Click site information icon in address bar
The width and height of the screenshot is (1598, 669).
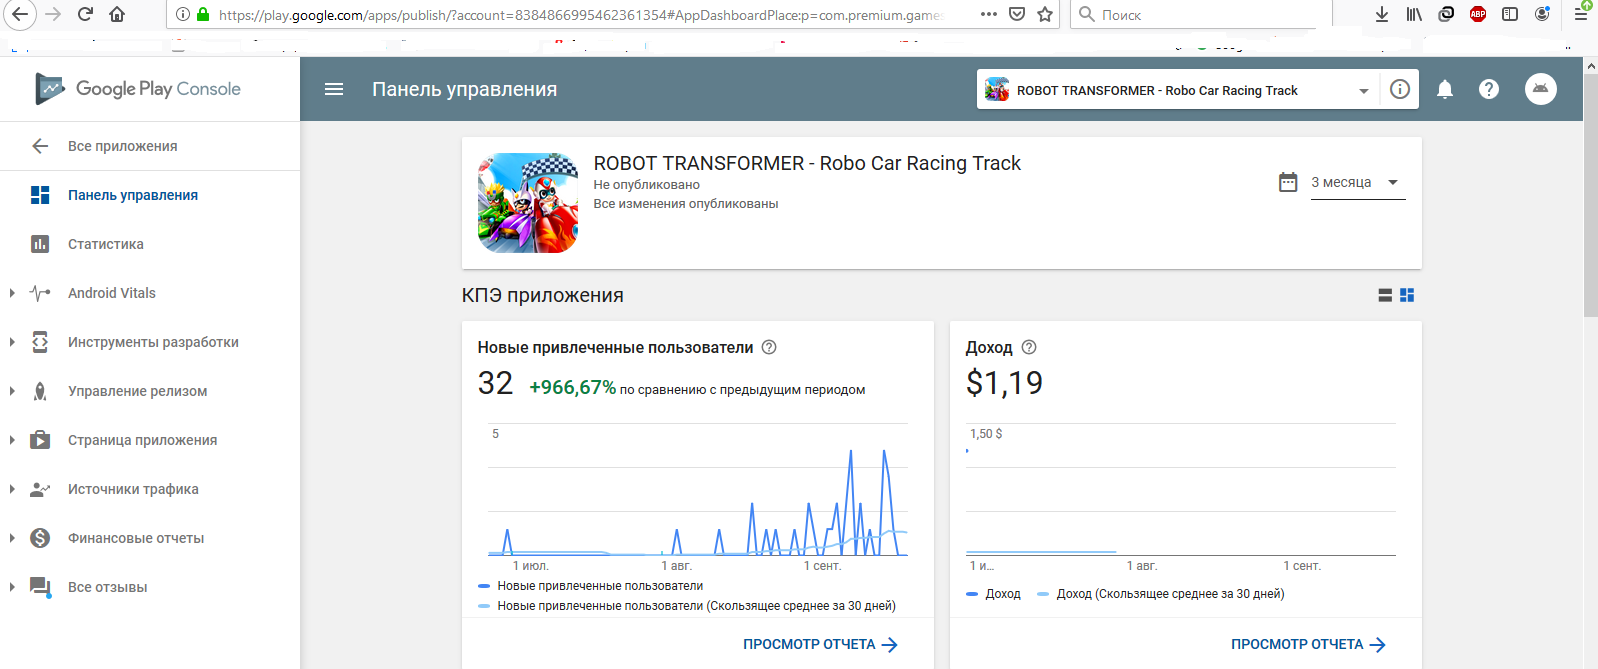coord(182,14)
